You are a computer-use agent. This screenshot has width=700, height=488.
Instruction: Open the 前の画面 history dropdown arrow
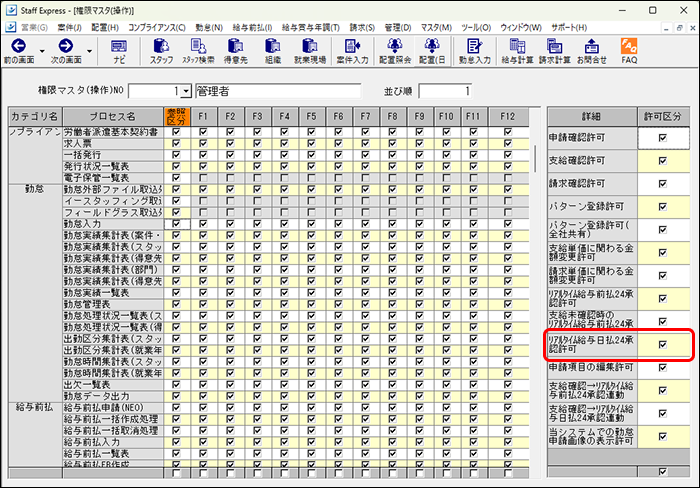42,51
